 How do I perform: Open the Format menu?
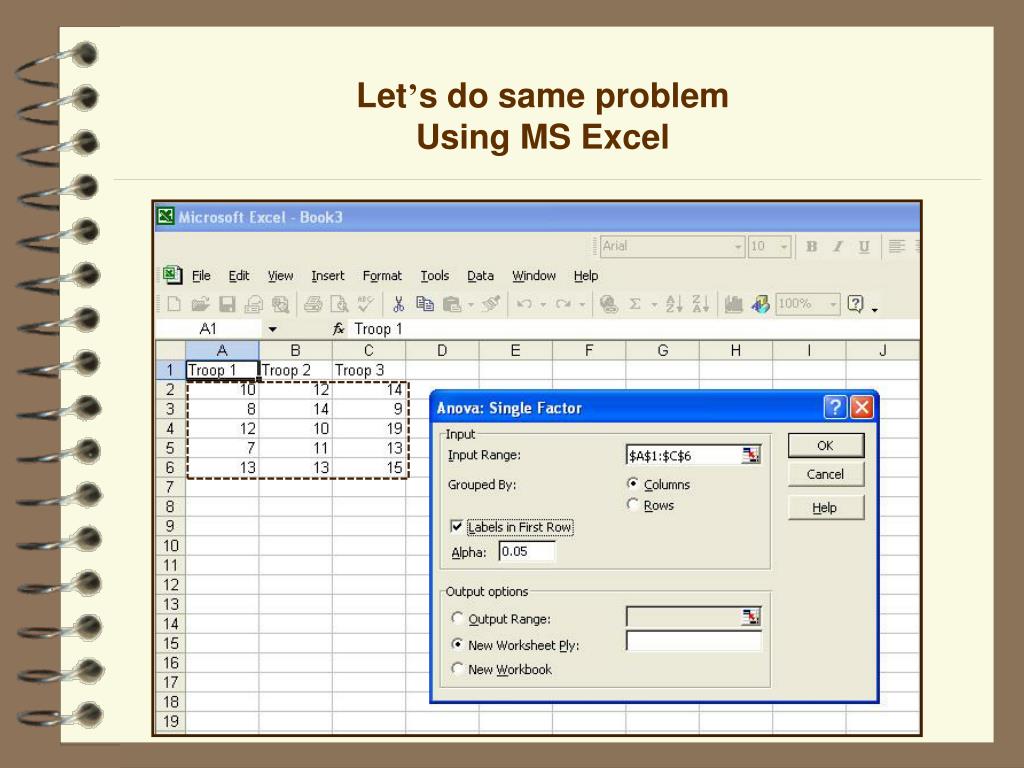382,276
